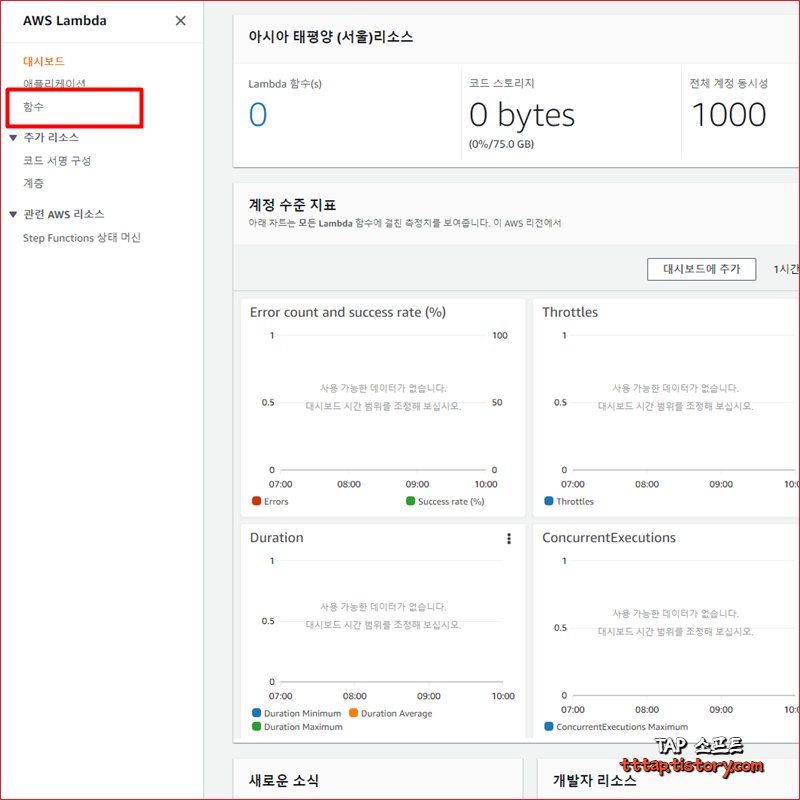Image resolution: width=800 pixels, height=800 pixels.
Task: Toggle the Throttles legend marker
Action: tap(549, 501)
